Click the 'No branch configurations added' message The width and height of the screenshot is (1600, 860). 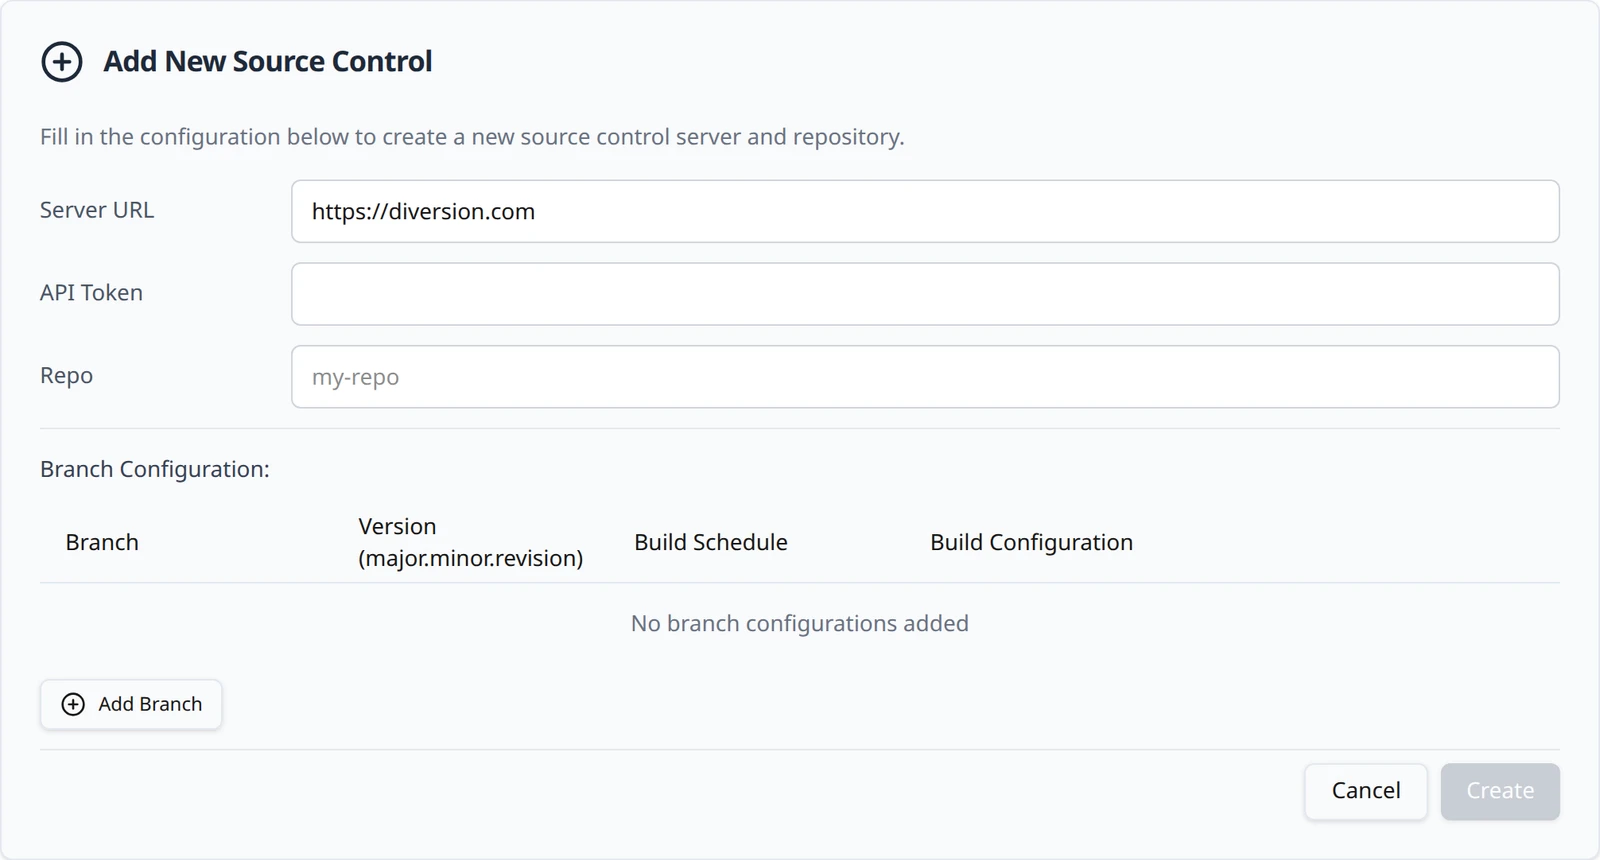[x=800, y=623]
